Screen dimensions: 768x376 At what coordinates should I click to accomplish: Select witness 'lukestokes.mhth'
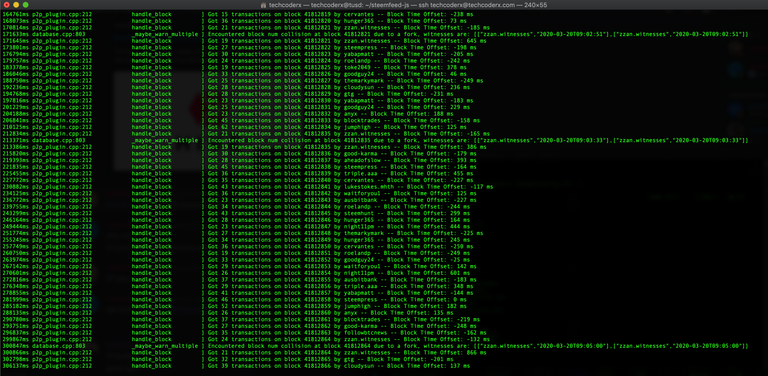pos(369,187)
